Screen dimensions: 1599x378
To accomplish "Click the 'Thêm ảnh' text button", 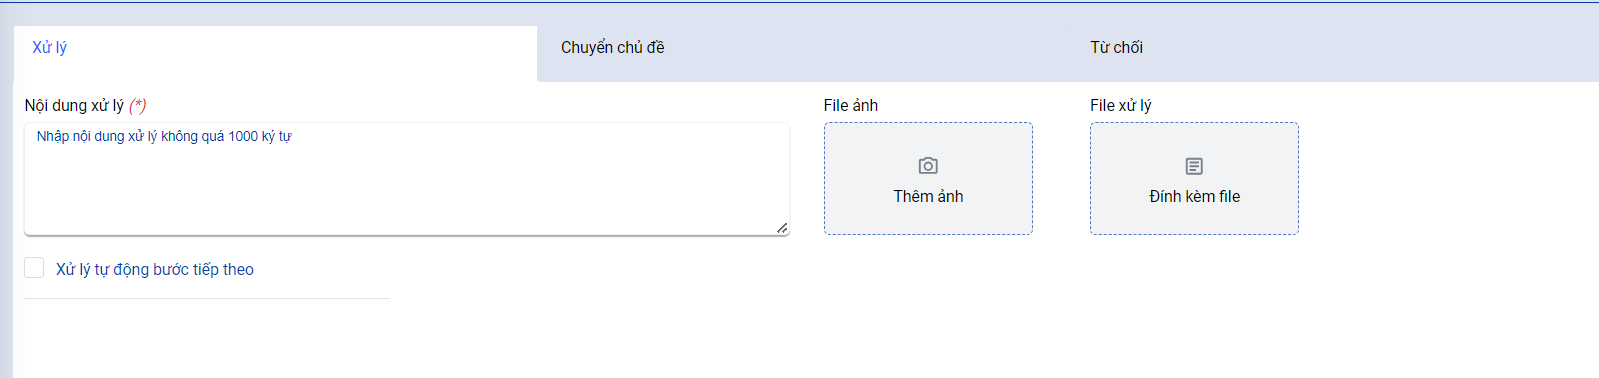I will (x=928, y=196).
